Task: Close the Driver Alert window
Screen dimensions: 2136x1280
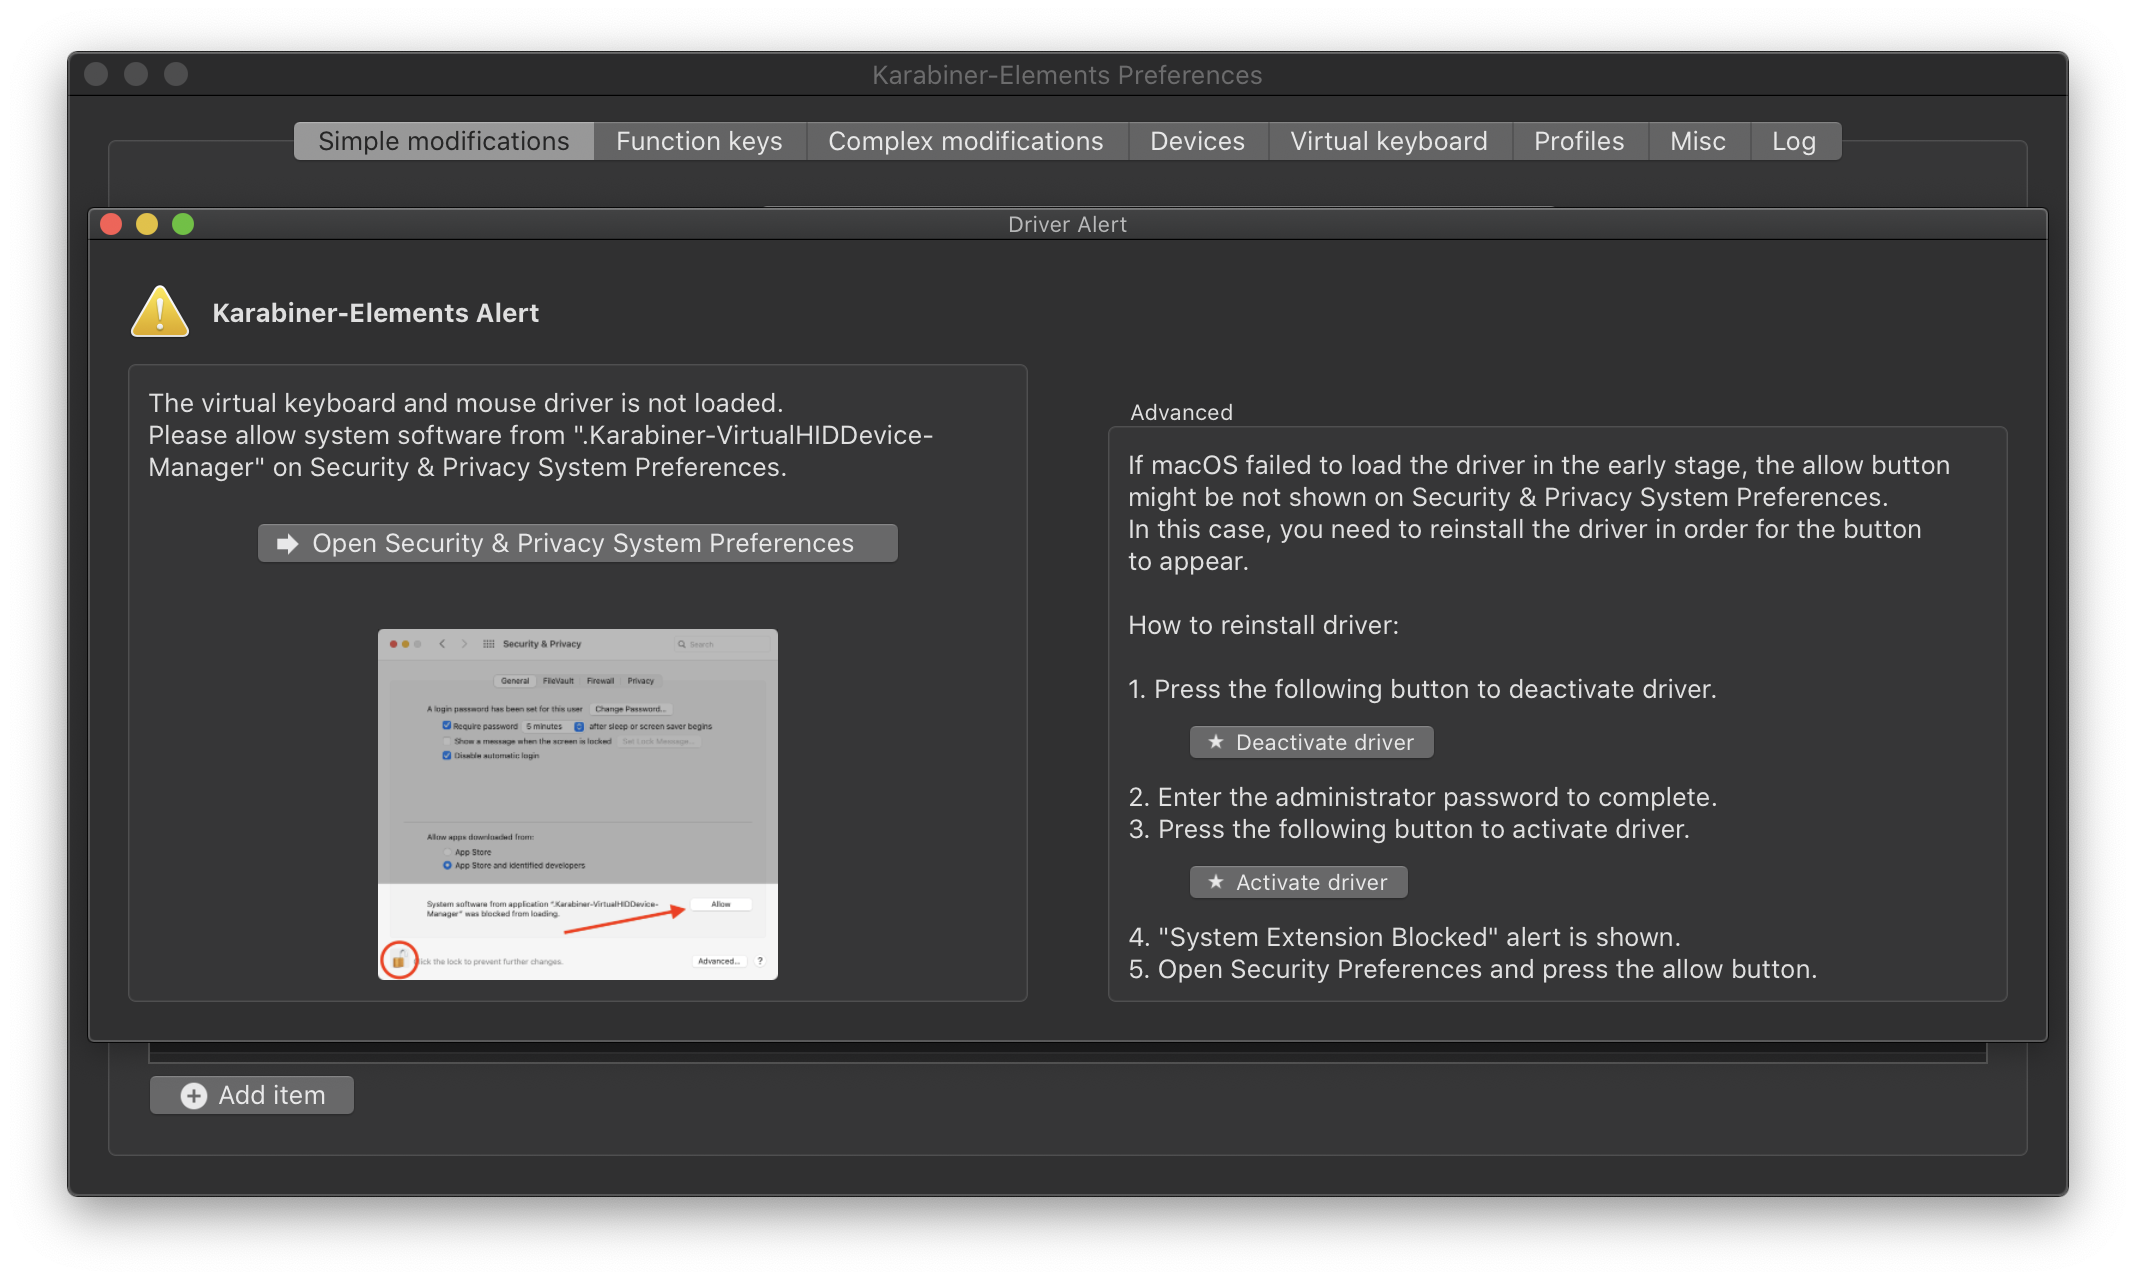Action: [x=111, y=224]
